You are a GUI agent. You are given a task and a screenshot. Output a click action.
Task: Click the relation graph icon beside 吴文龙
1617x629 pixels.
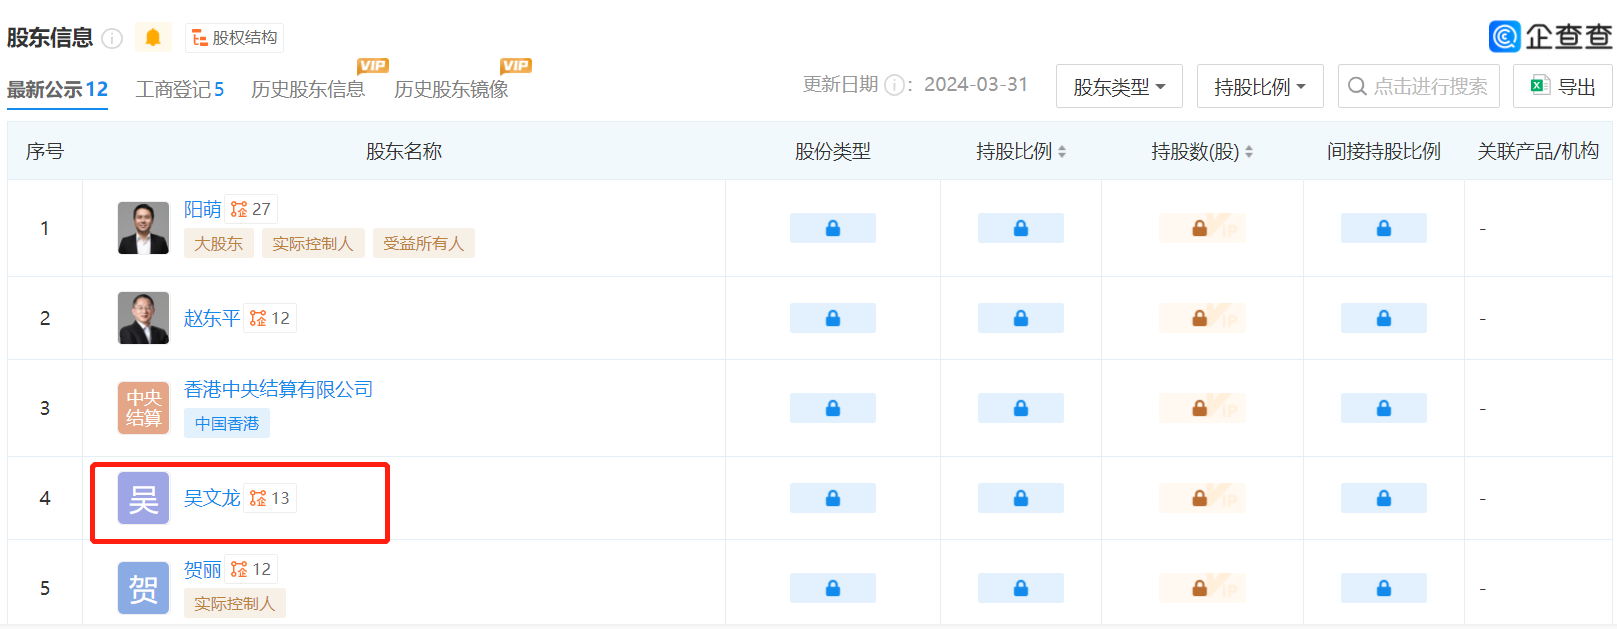(259, 498)
